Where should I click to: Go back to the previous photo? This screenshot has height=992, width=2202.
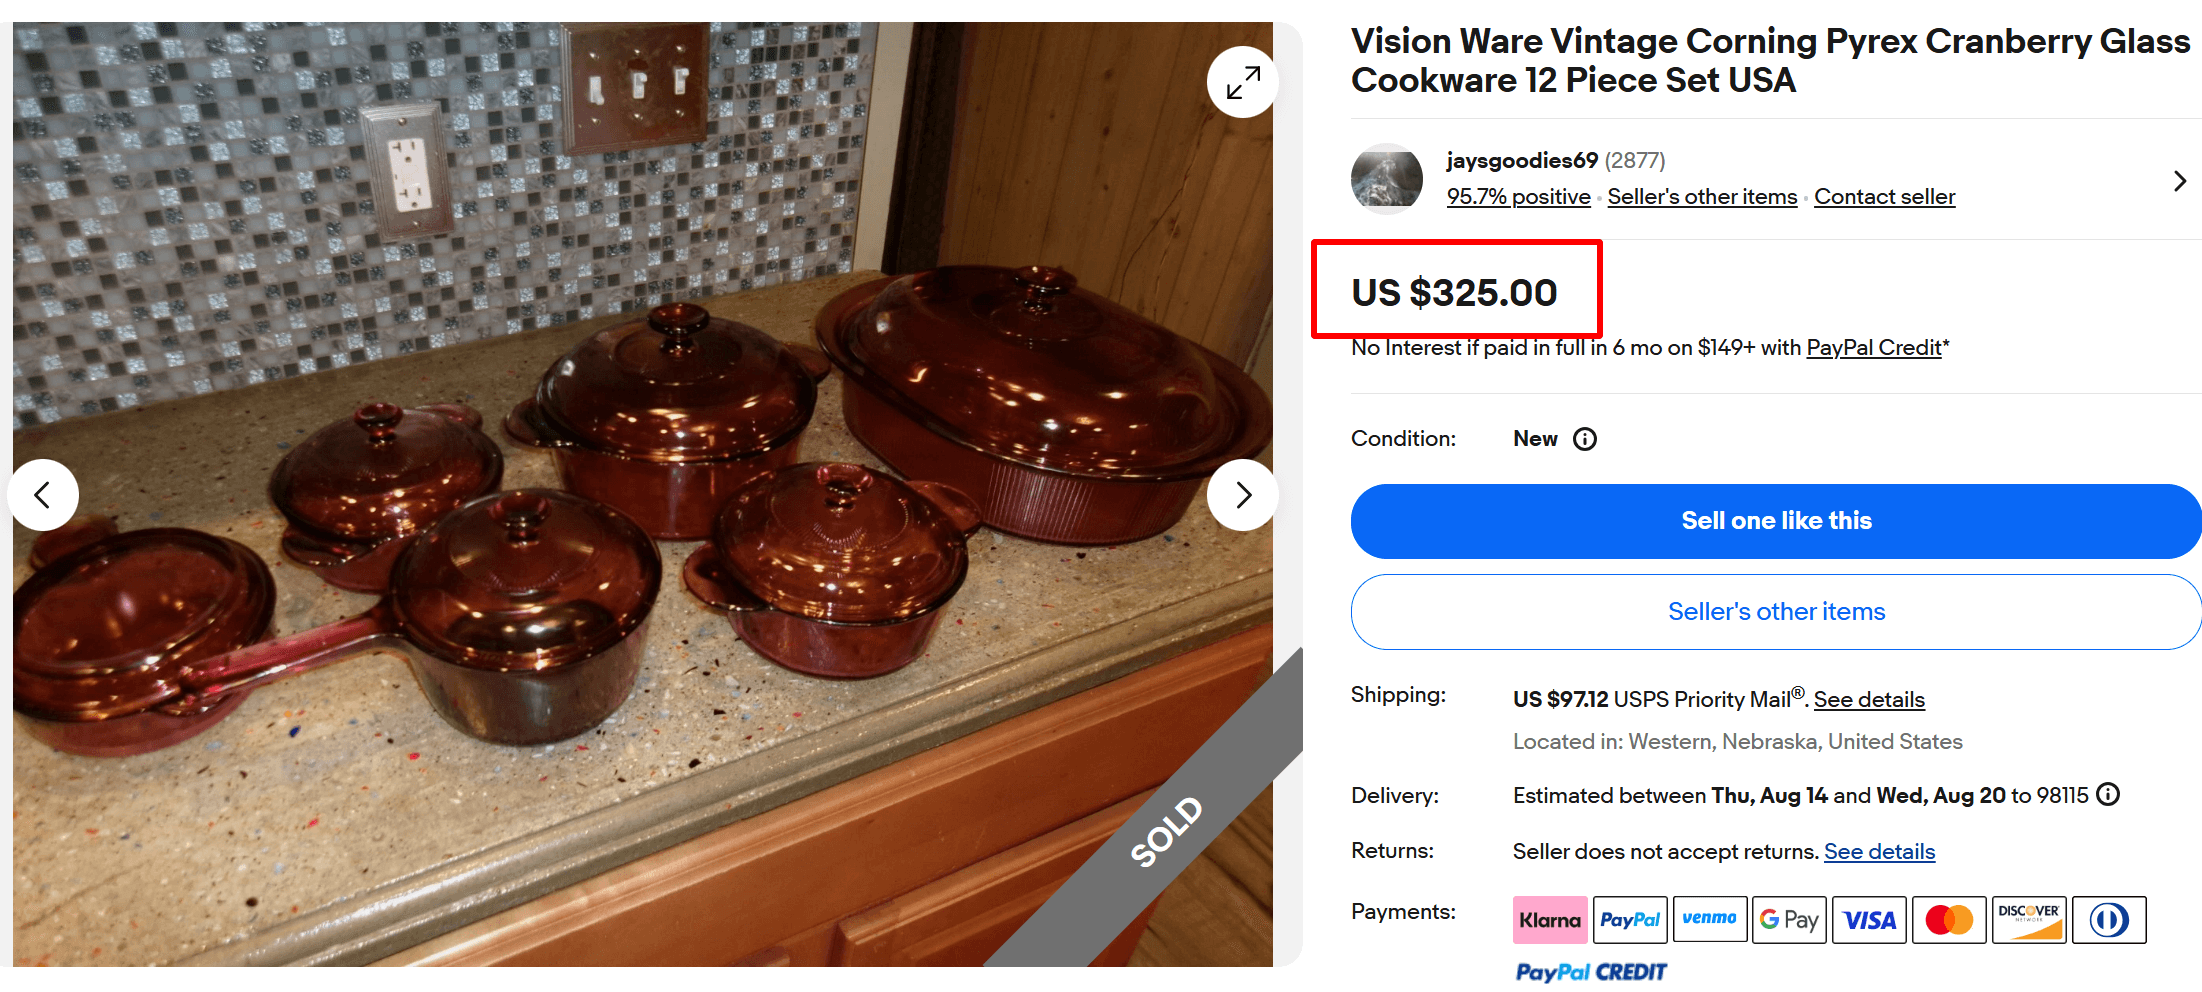tap(42, 494)
